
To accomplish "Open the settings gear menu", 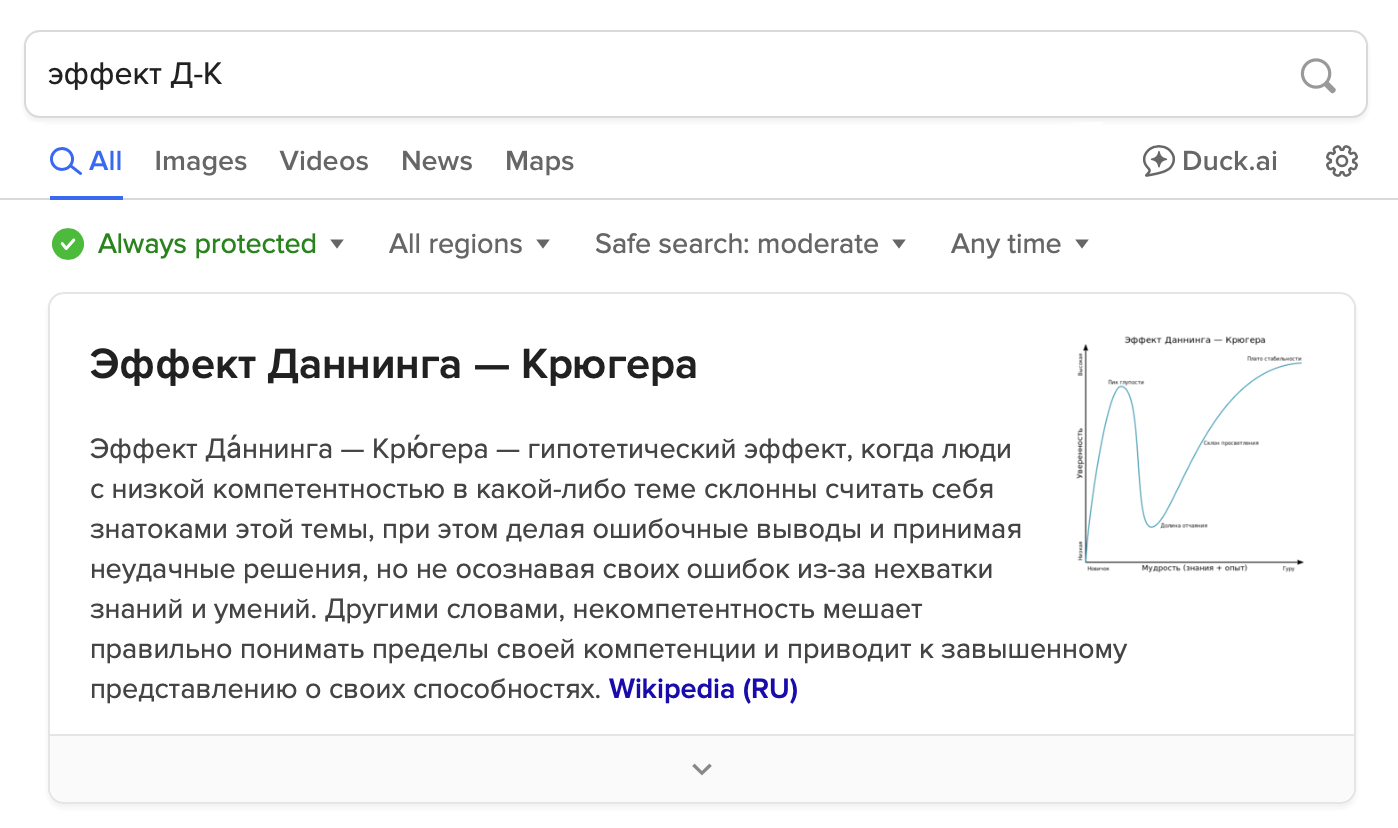I will click(x=1341, y=161).
